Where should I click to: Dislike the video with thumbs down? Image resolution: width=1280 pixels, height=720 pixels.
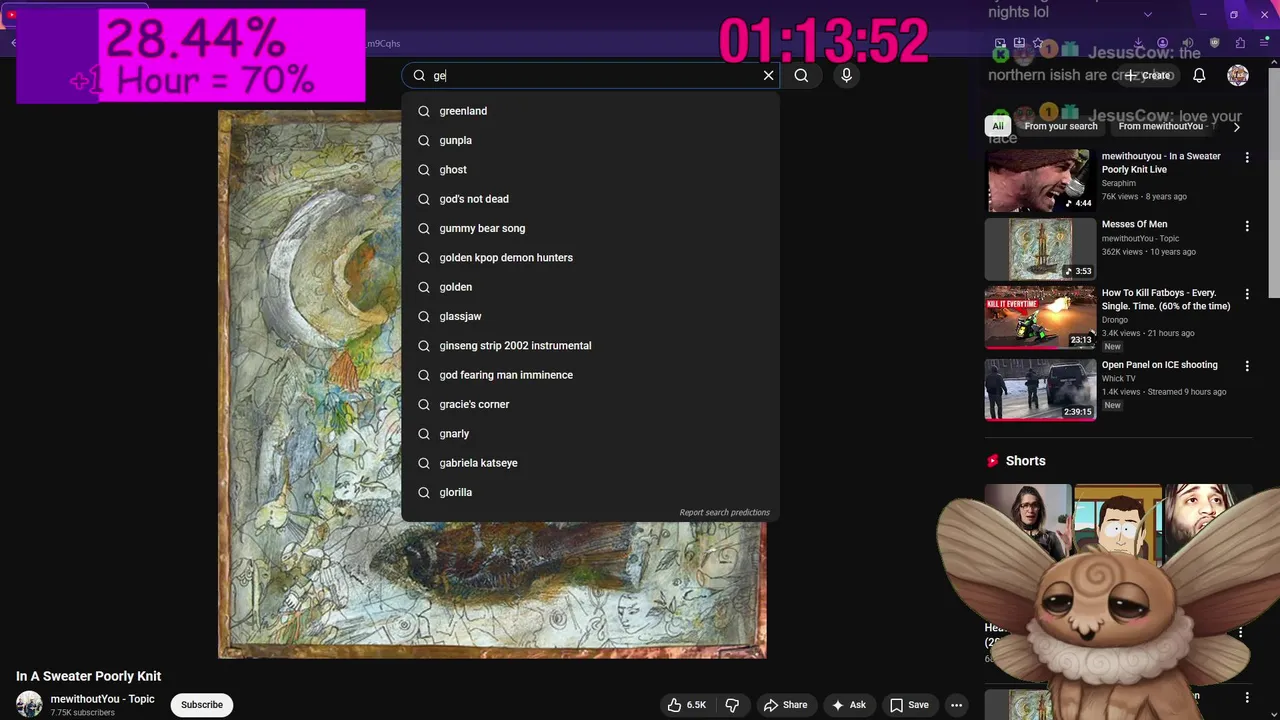pyautogui.click(x=732, y=705)
